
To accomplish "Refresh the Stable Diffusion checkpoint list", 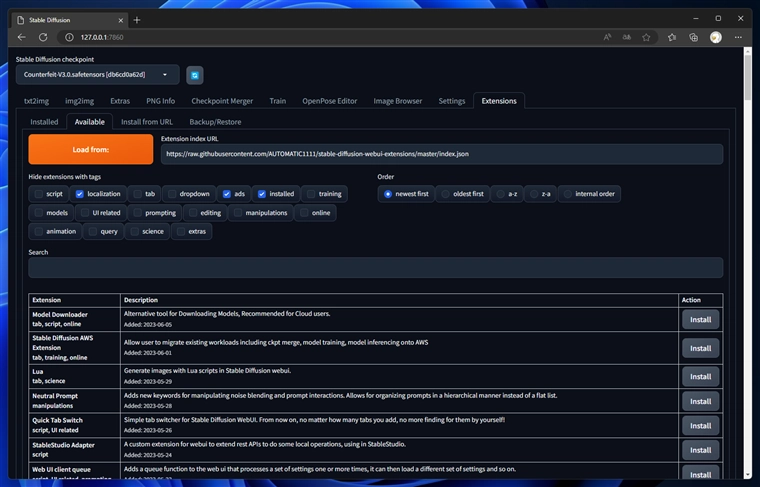I will [x=194, y=75].
